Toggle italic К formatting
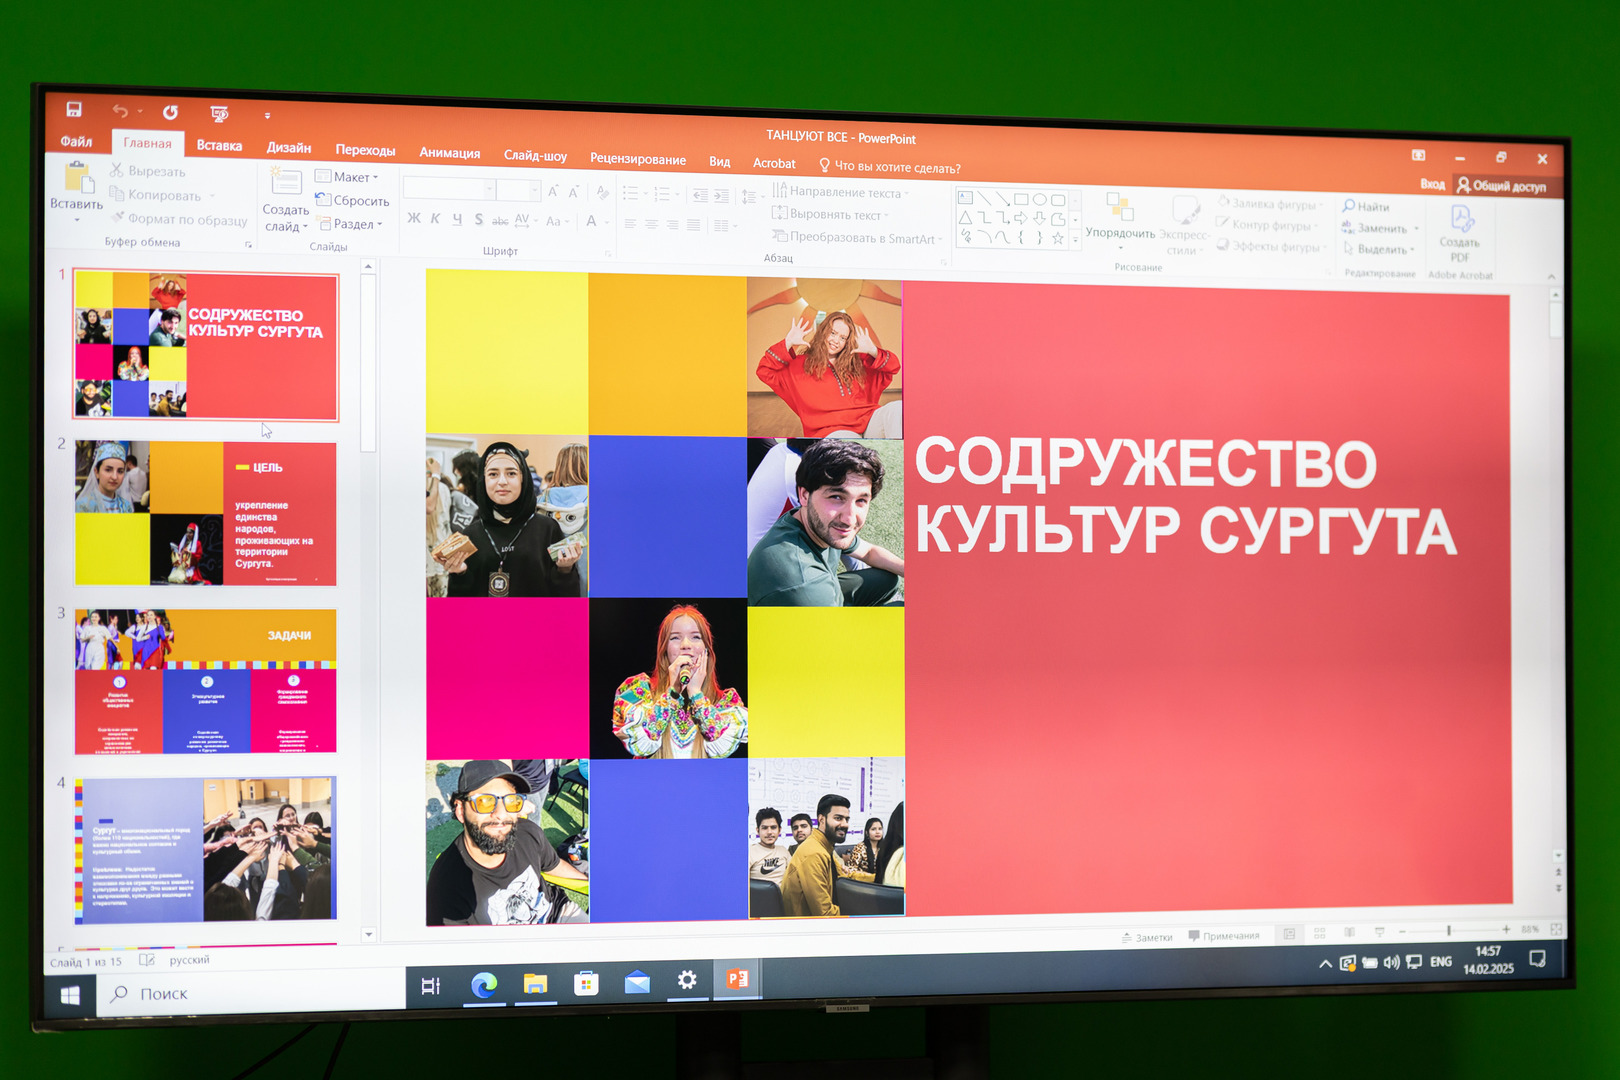This screenshot has width=1620, height=1080. [435, 218]
